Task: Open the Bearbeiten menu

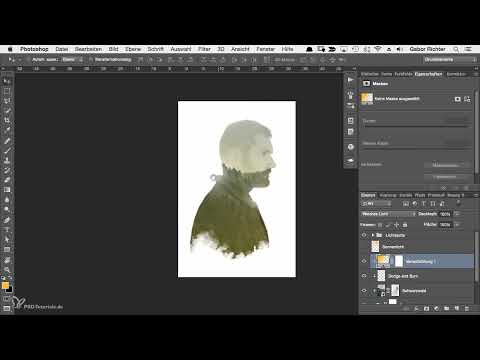Action: tap(88, 49)
